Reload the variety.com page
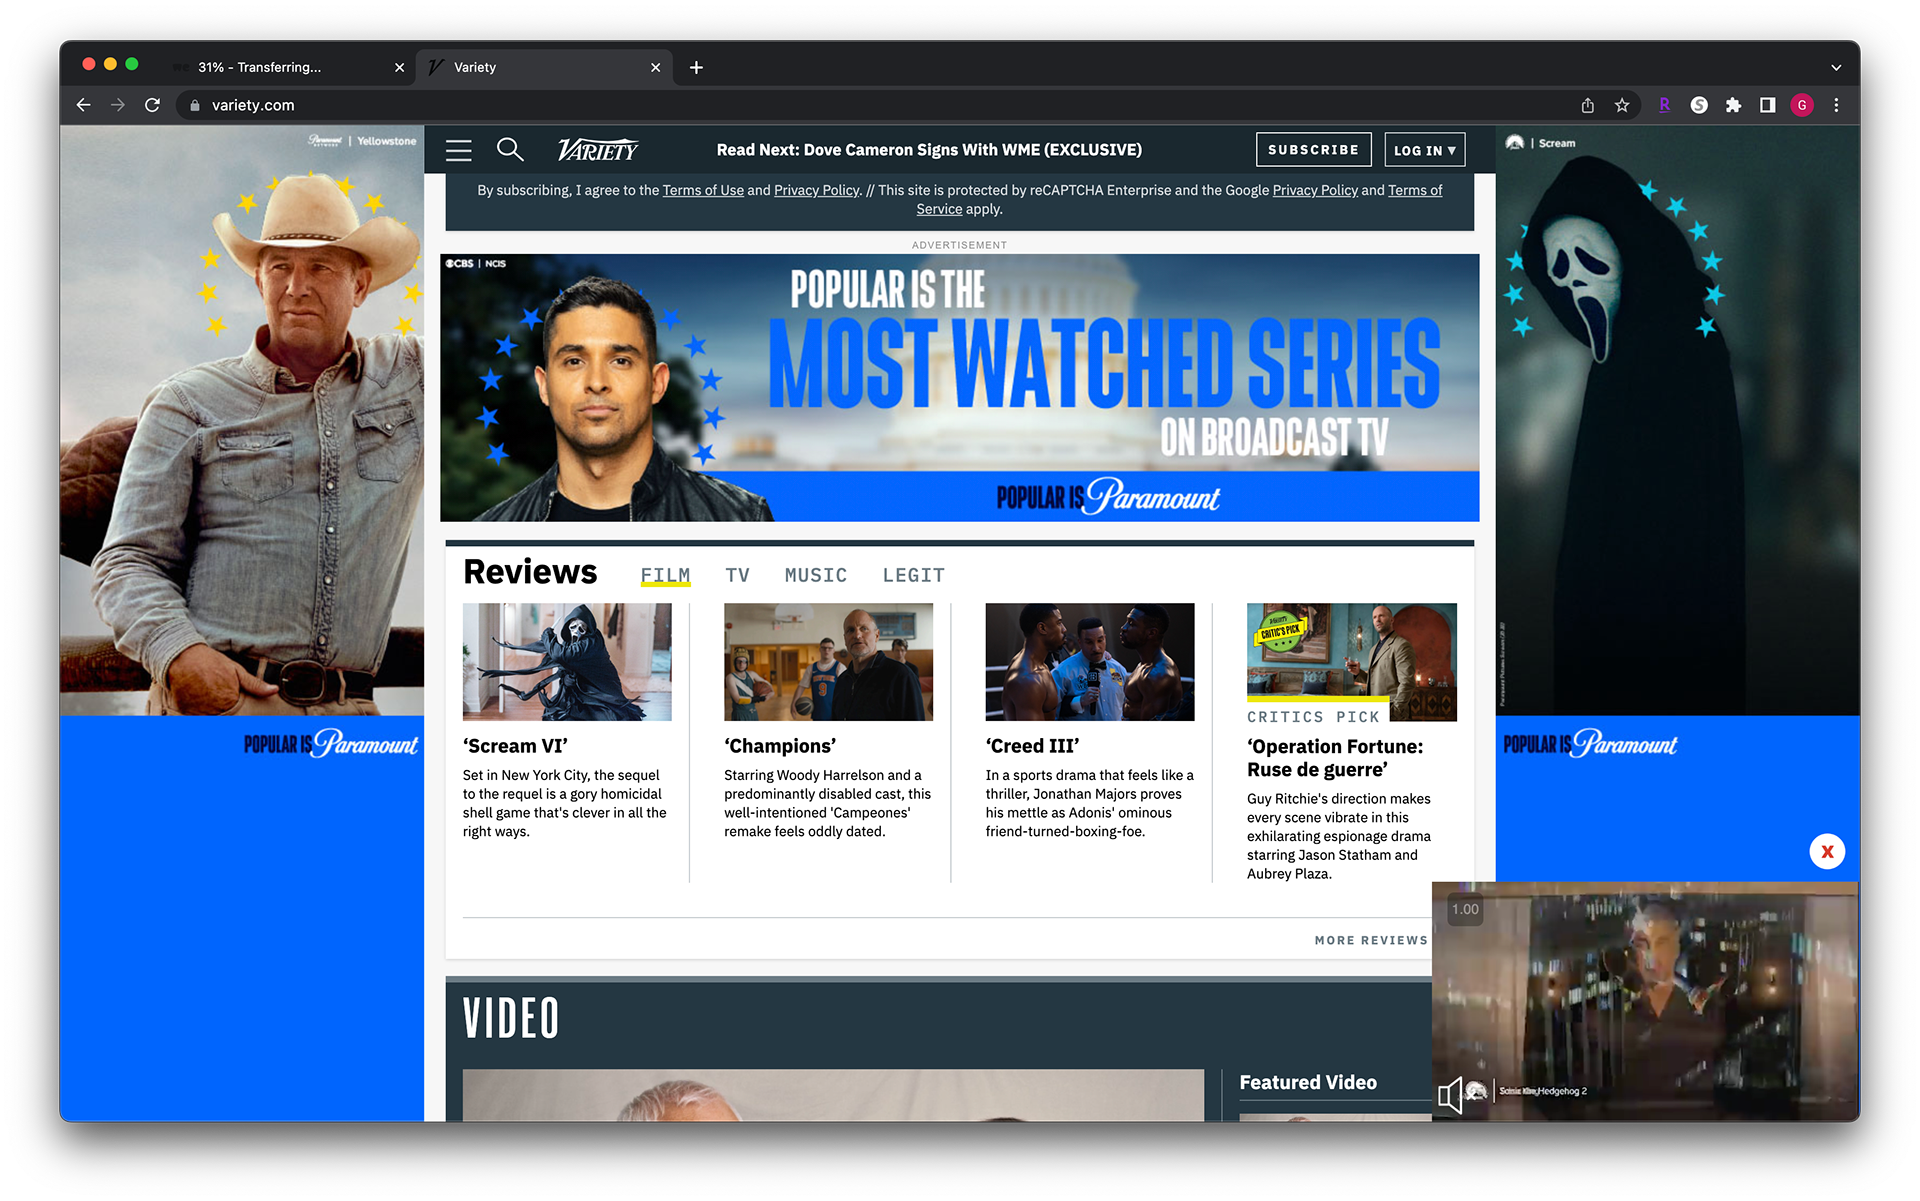 pyautogui.click(x=152, y=105)
